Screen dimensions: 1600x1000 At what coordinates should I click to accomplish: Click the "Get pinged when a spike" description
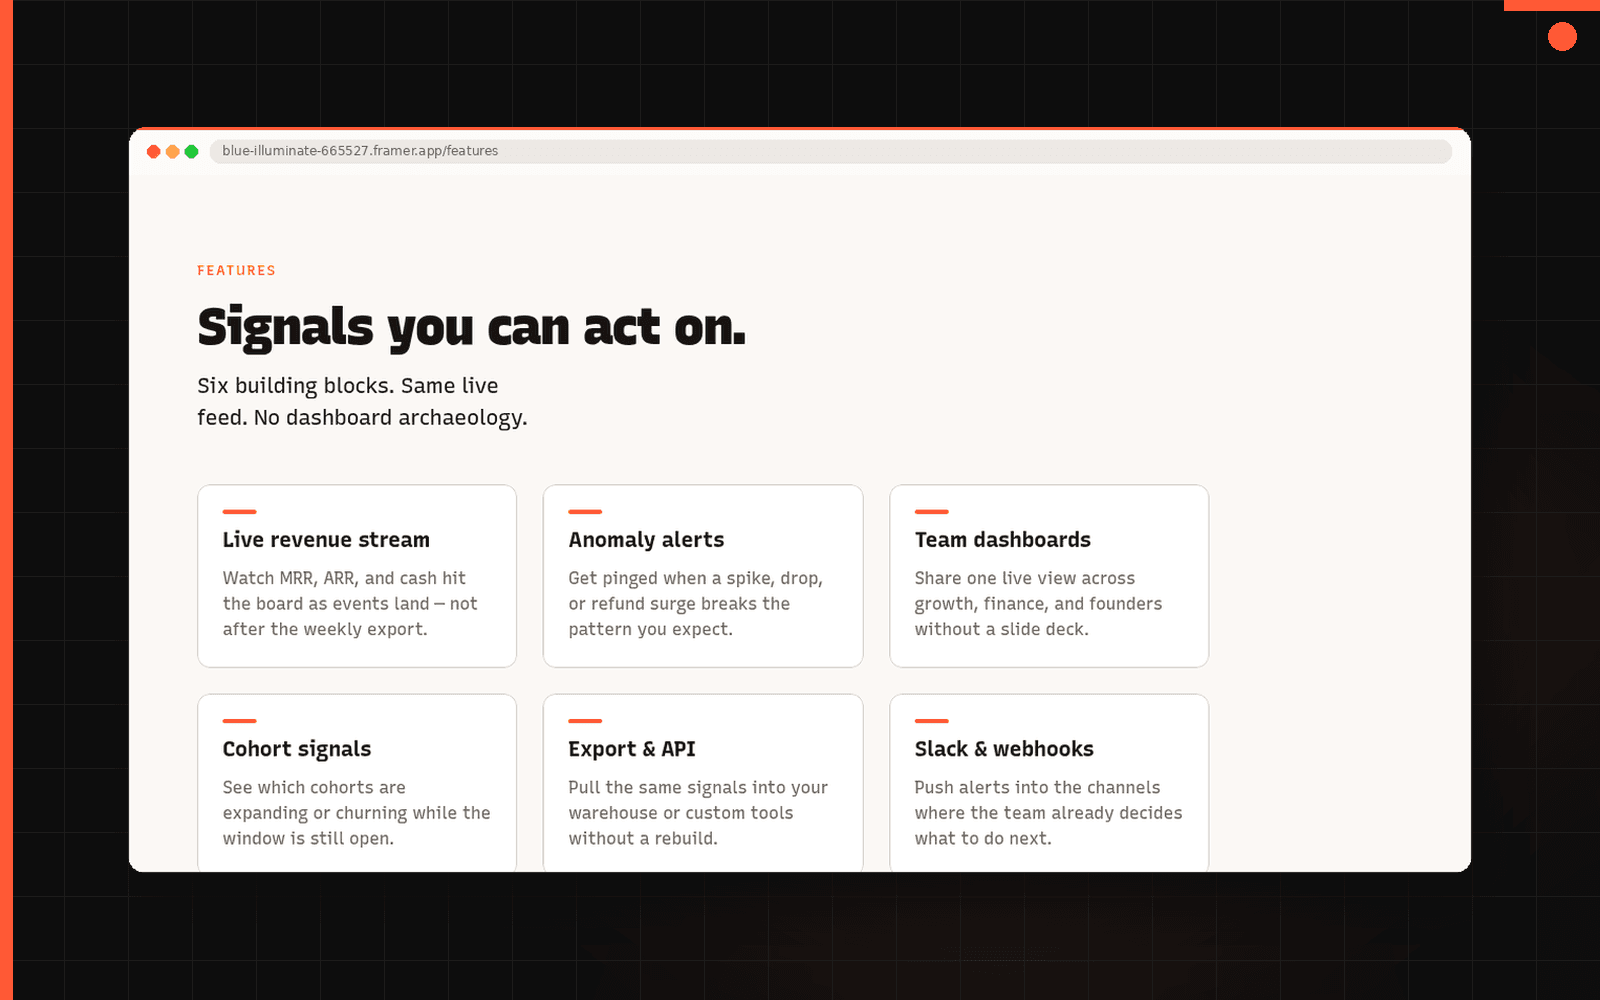[x=696, y=603]
